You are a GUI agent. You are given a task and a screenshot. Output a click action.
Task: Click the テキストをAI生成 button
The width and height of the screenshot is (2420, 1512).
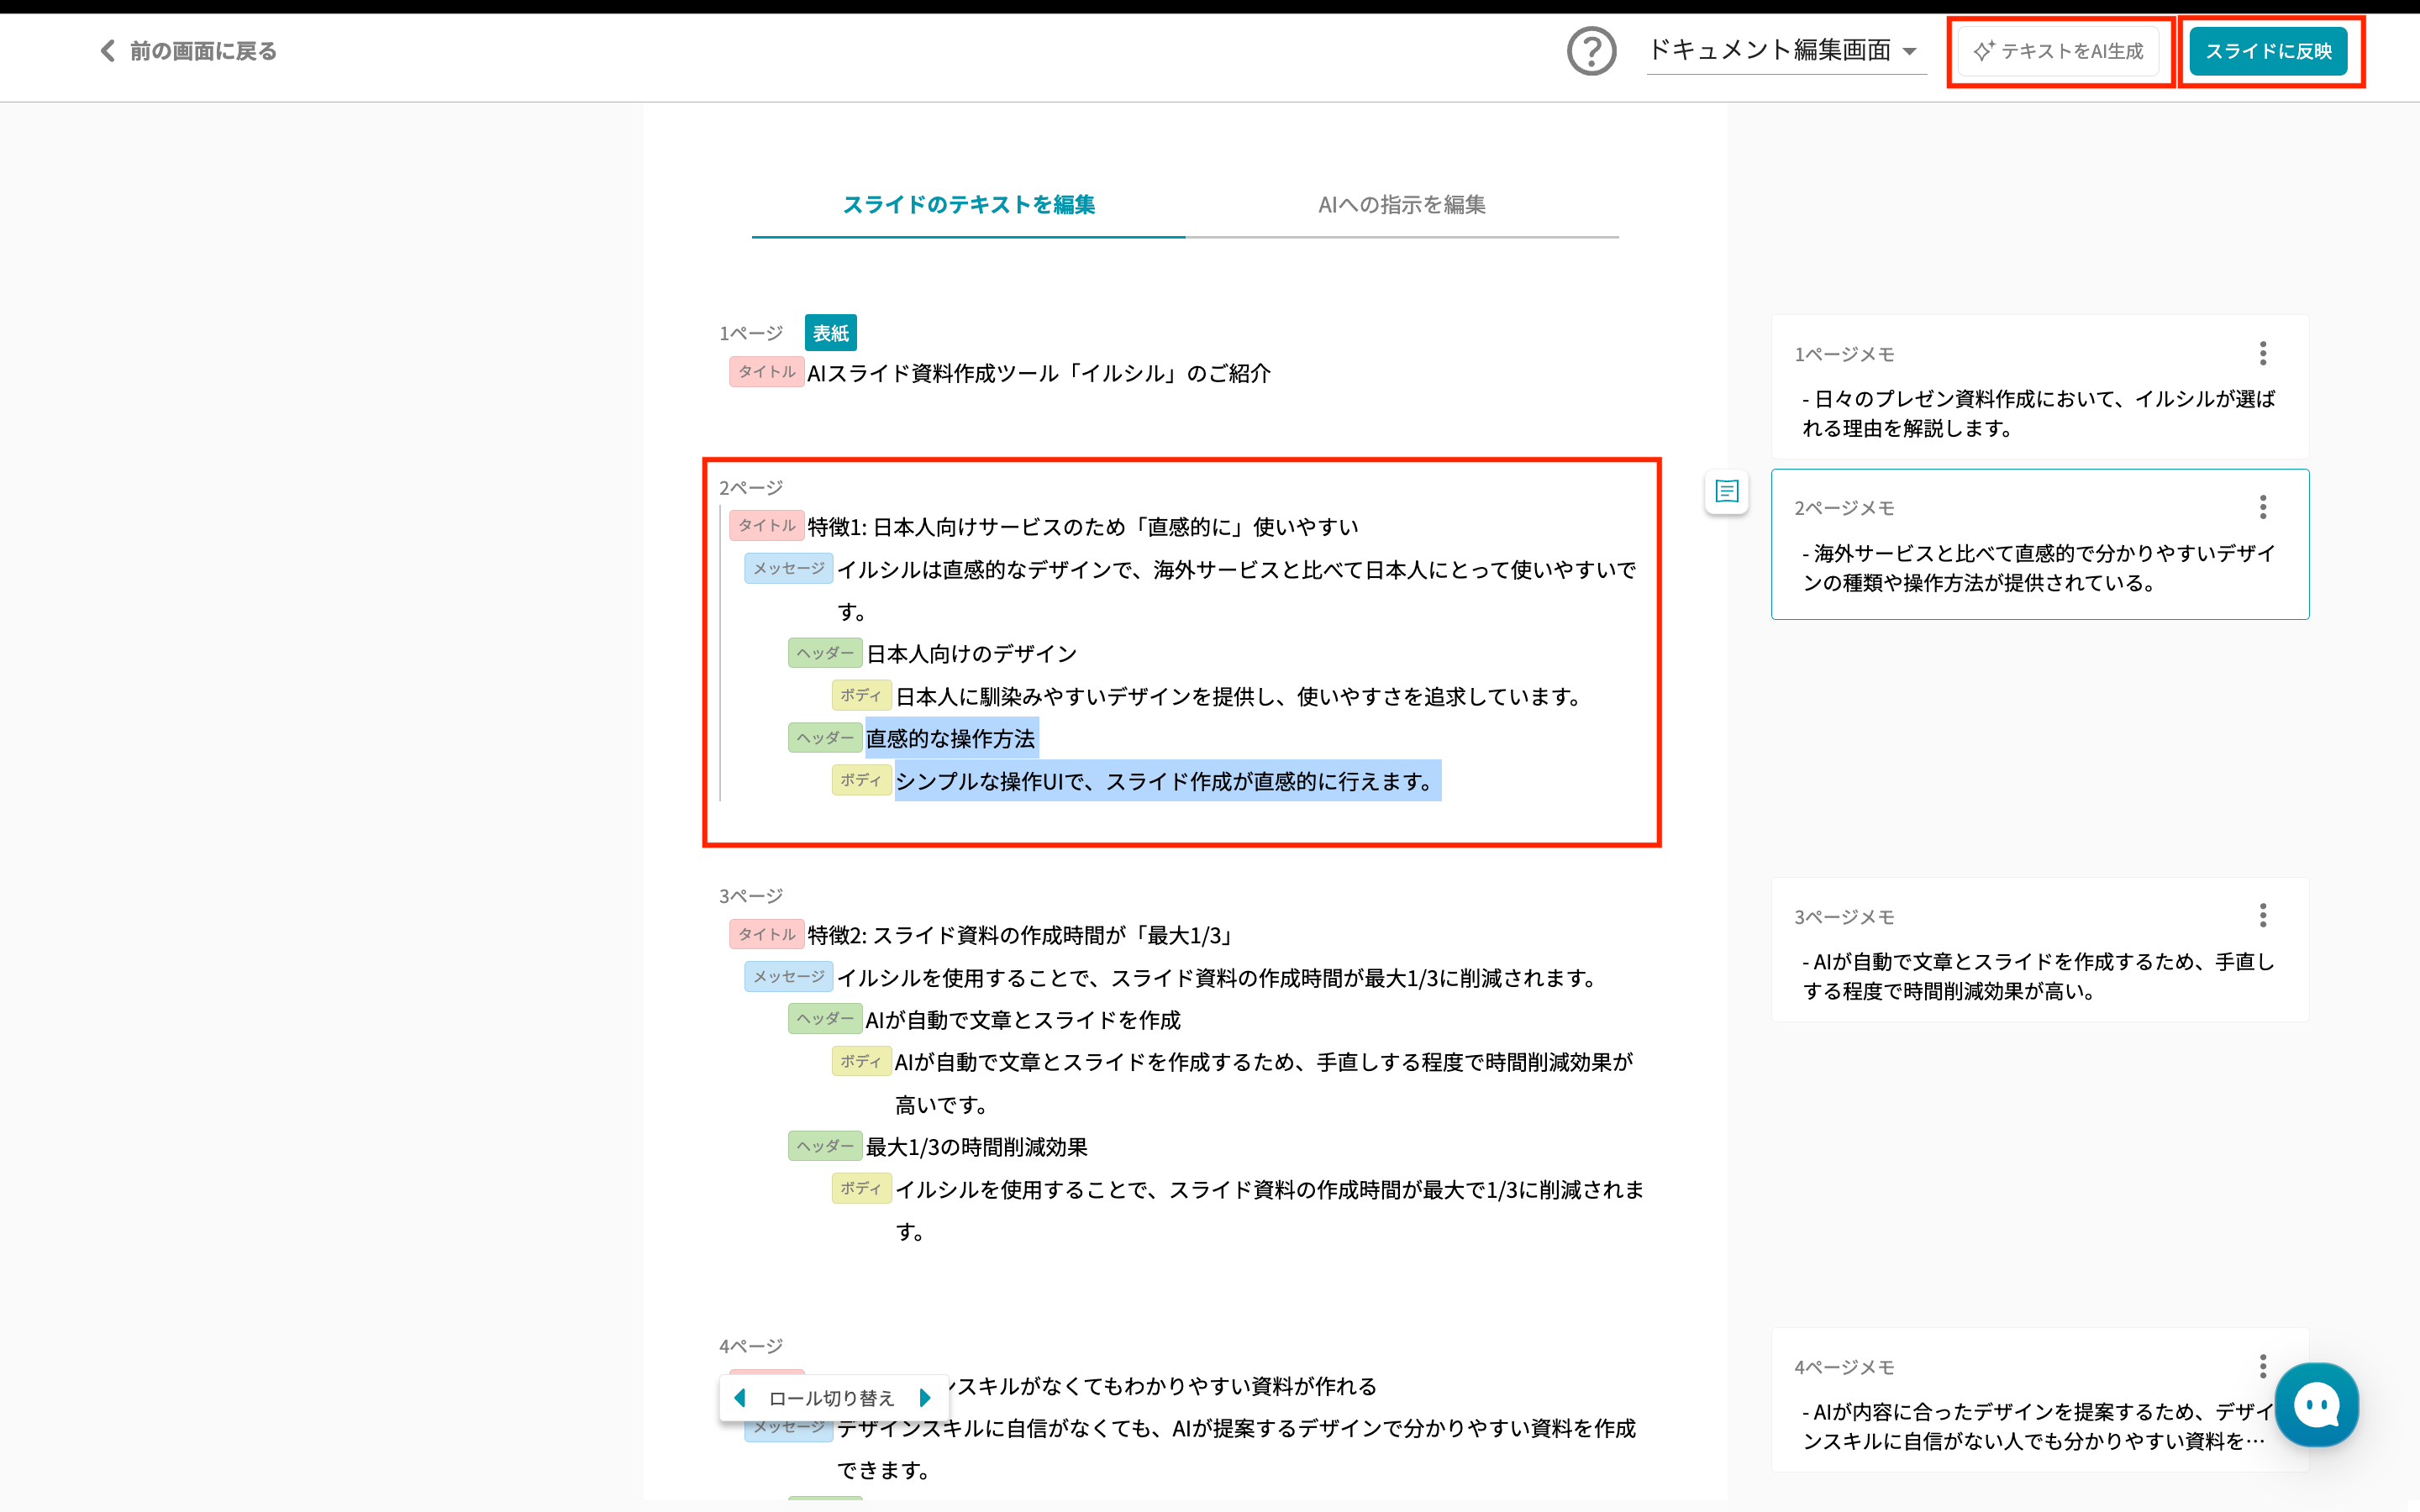2058,51
